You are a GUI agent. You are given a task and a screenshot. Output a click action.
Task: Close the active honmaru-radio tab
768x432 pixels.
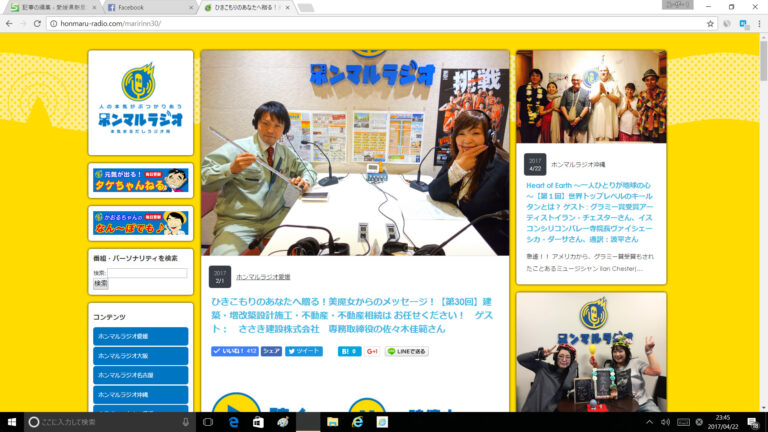pyautogui.click(x=288, y=8)
